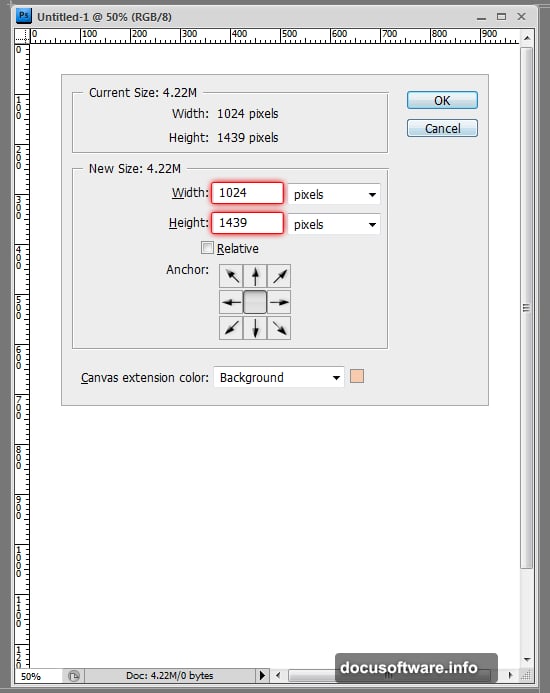This screenshot has width=550, height=693.
Task: Set anchor to the top-center arrow
Action: (x=255, y=276)
